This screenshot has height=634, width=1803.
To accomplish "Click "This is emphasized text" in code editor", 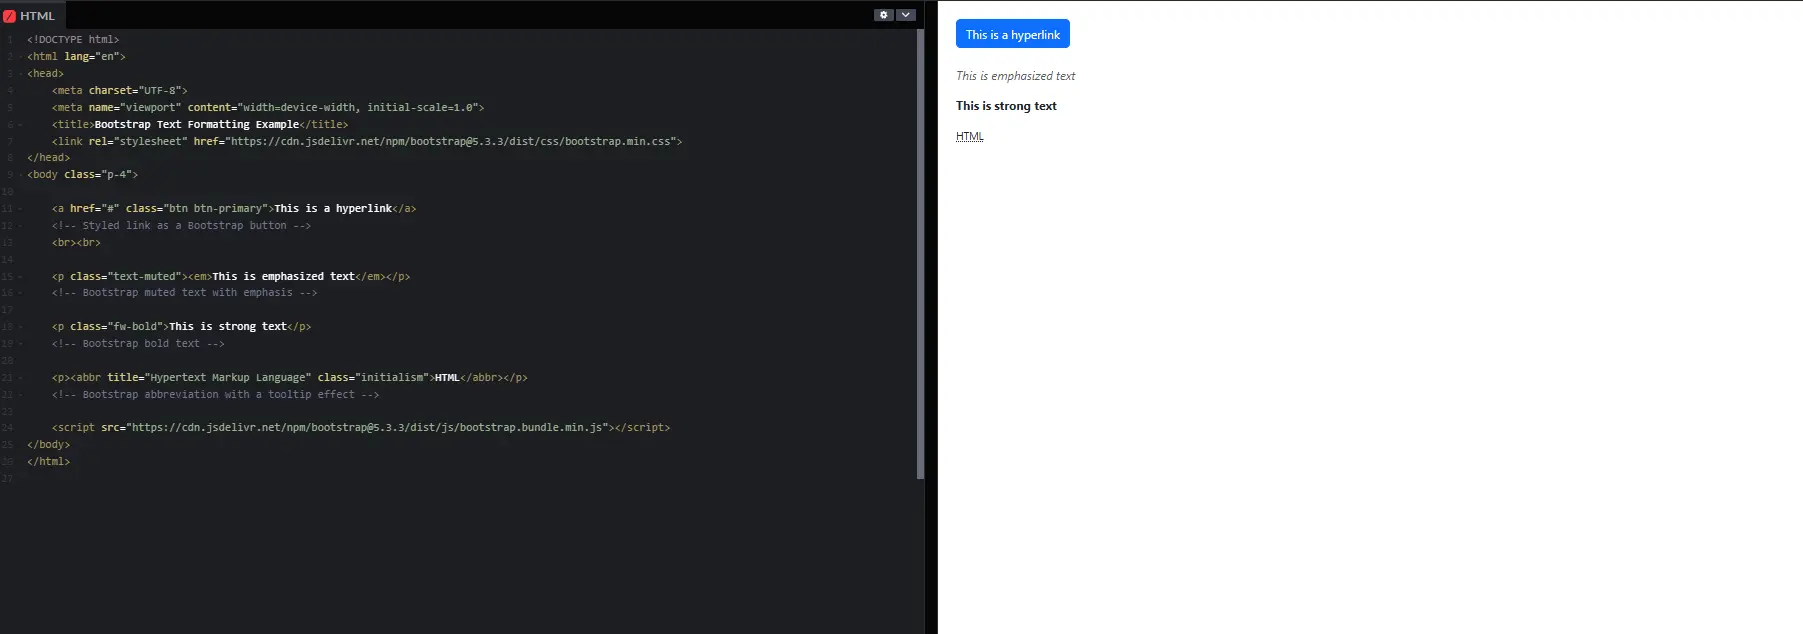I will coord(283,277).
